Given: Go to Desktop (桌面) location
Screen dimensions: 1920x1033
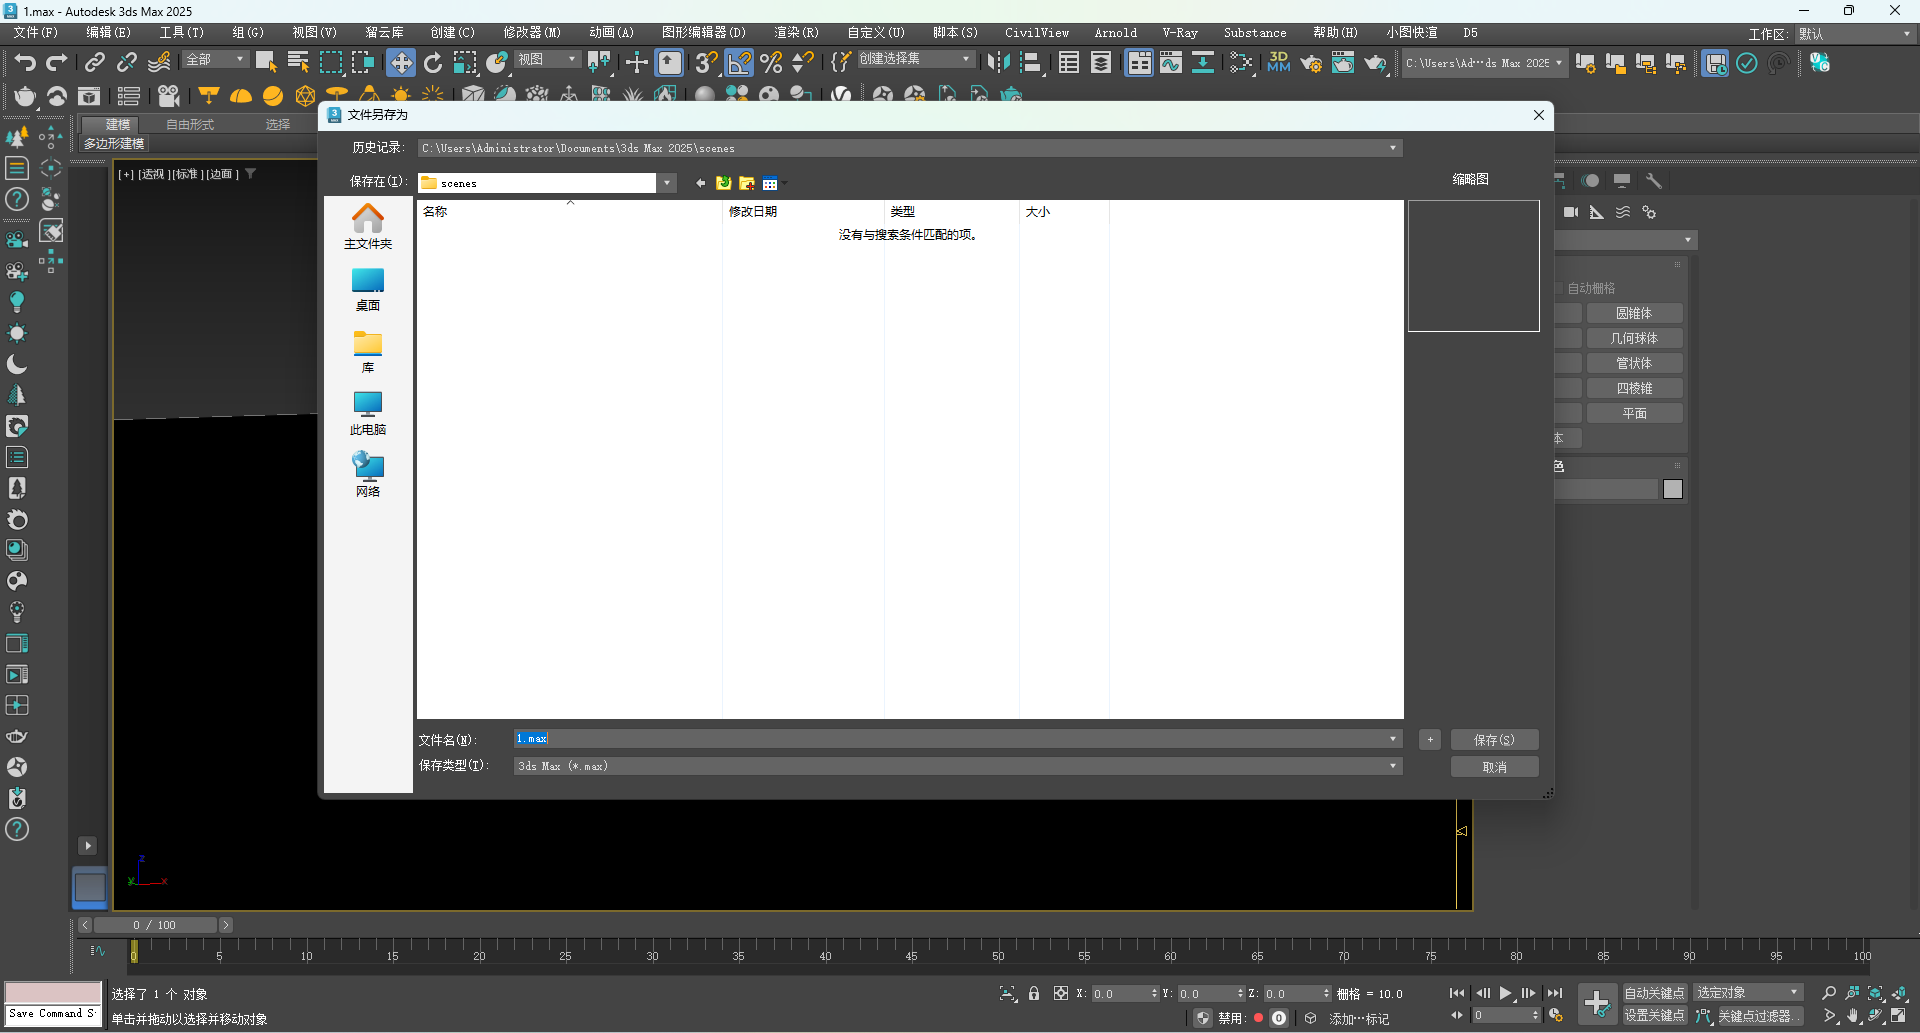Looking at the screenshot, I should tap(368, 289).
